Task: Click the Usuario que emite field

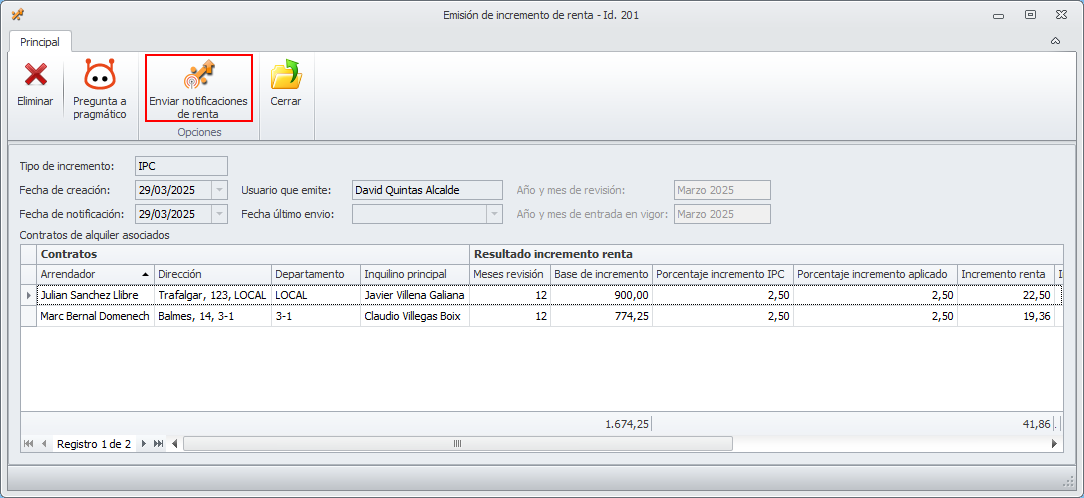Action: [x=427, y=190]
